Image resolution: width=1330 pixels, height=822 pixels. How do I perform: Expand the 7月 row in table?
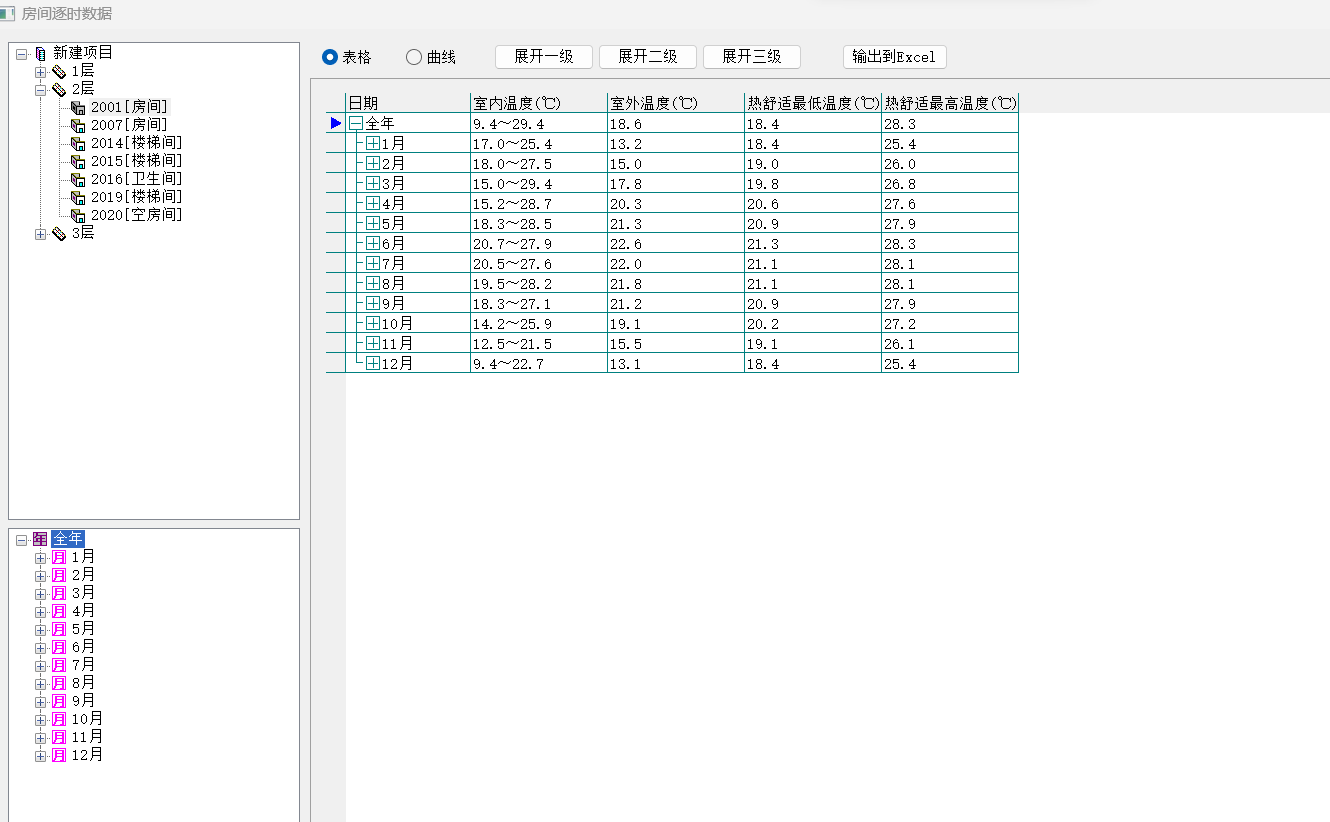[x=373, y=264]
